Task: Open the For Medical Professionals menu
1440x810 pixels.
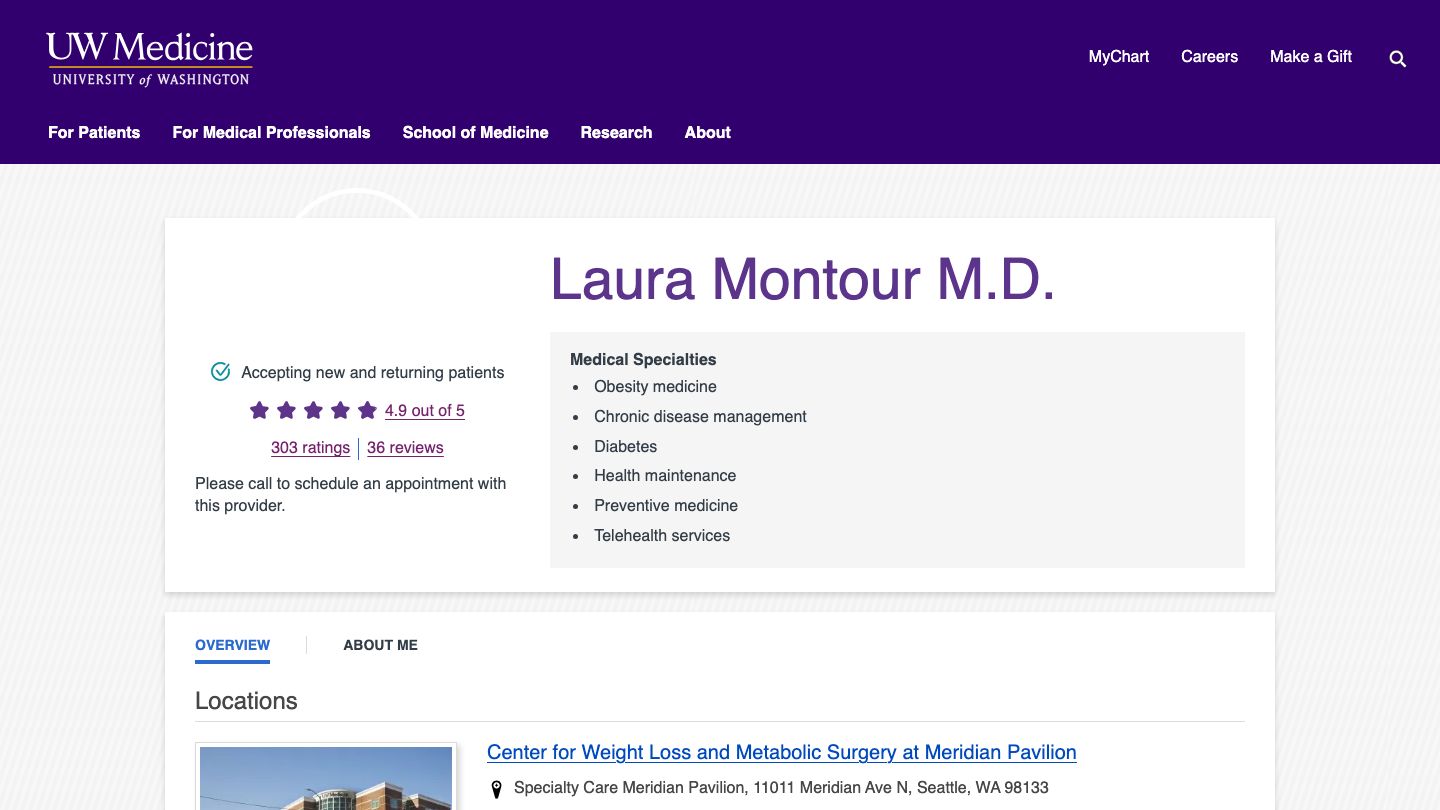Action: tap(270, 132)
